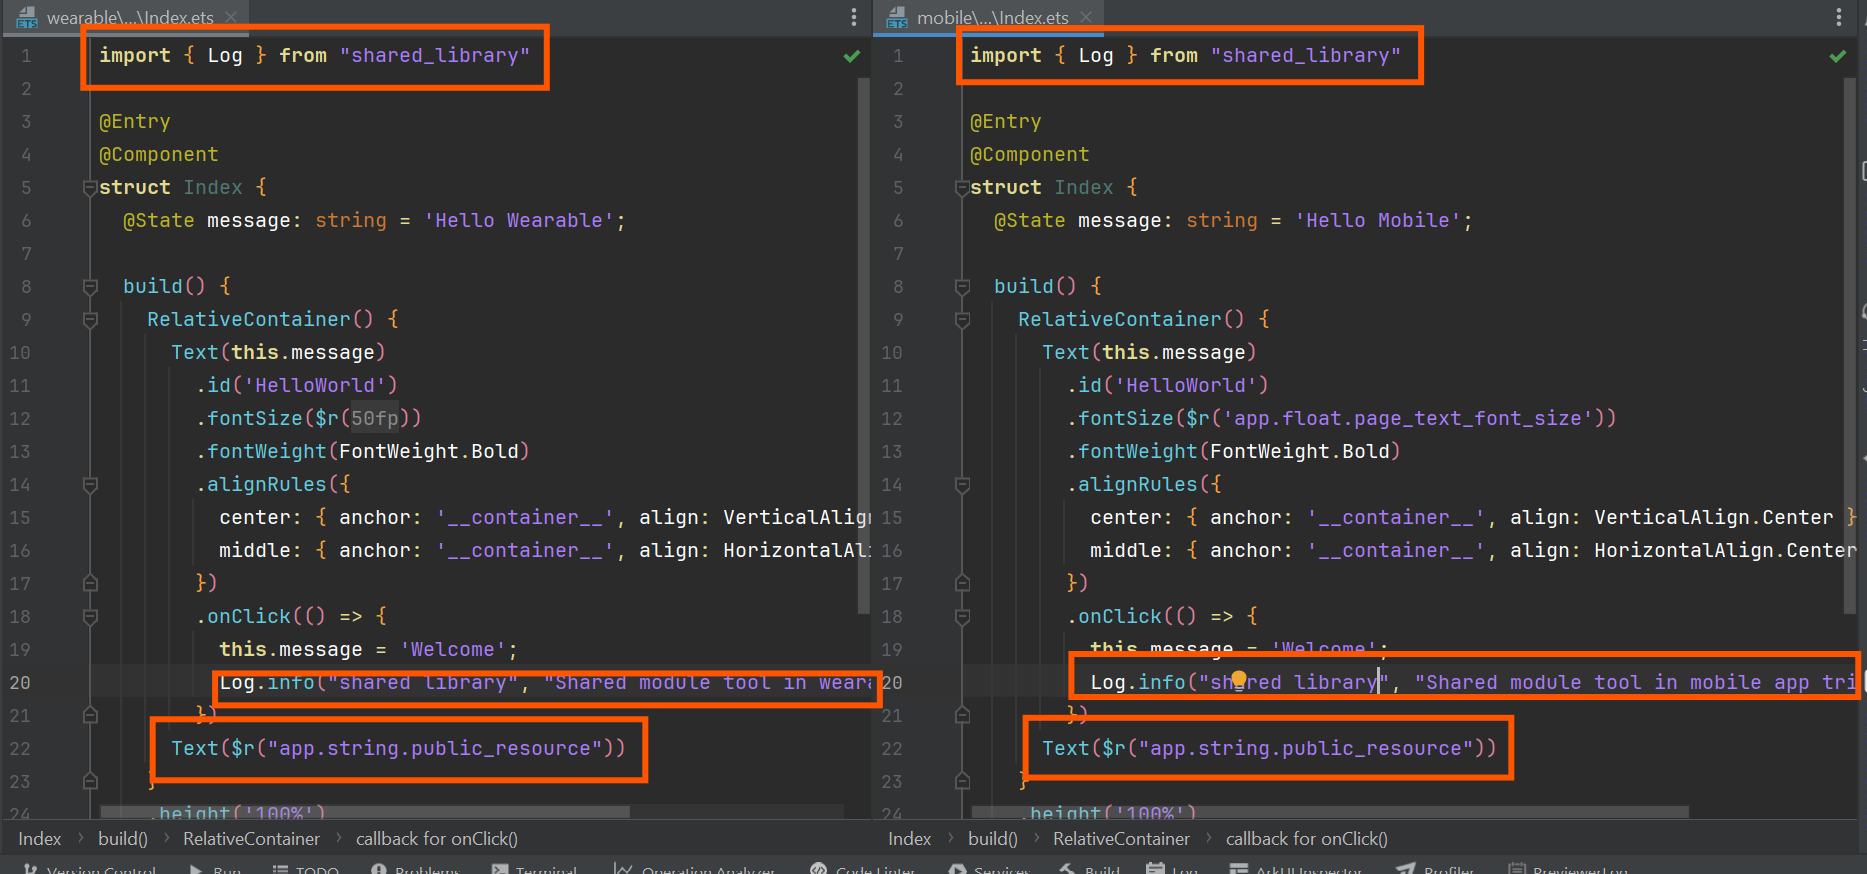The height and width of the screenshot is (874, 1867).
Task: Open the left editor pane's three-dot menu
Action: coord(853,17)
